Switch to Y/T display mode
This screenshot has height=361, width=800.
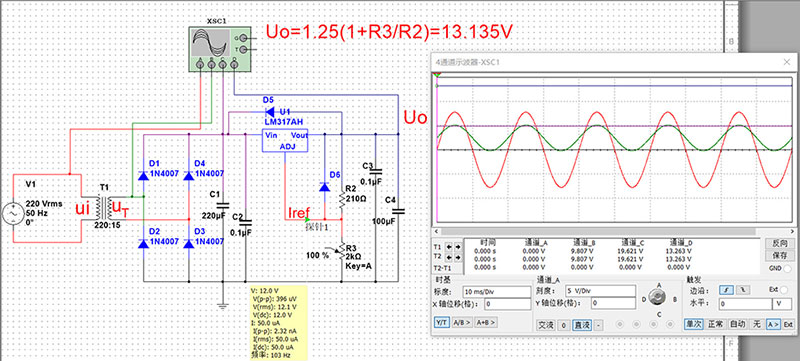pos(441,322)
